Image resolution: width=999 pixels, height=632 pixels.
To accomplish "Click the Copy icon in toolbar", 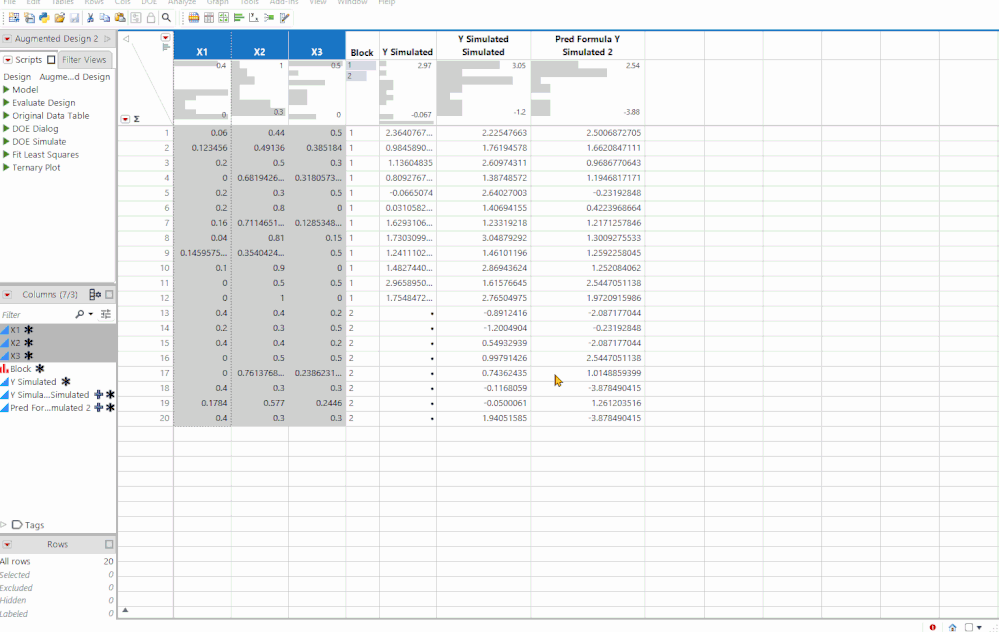I will pyautogui.click(x=104, y=18).
